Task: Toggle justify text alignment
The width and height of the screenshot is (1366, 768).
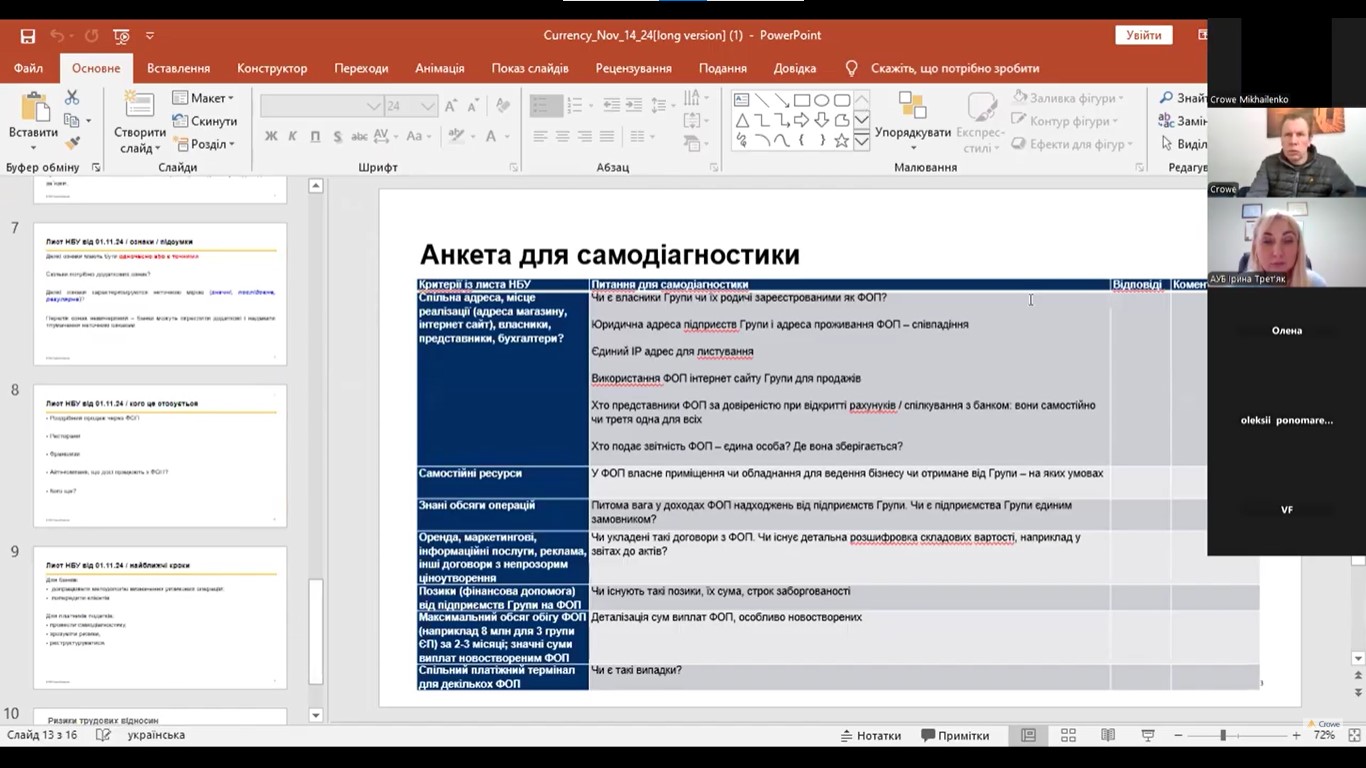Action: (x=606, y=136)
